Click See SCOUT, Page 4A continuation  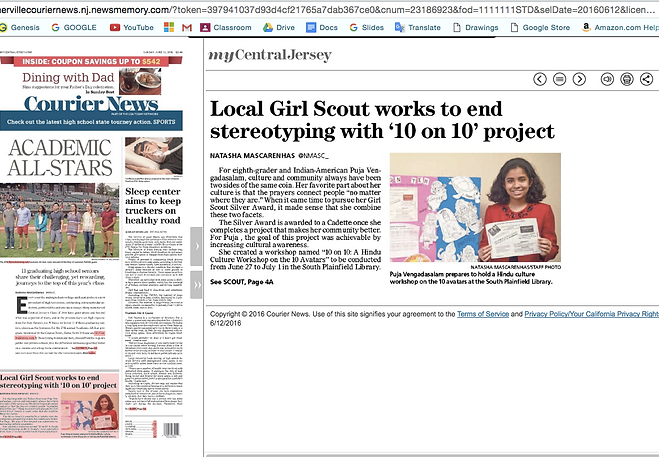click(x=242, y=282)
